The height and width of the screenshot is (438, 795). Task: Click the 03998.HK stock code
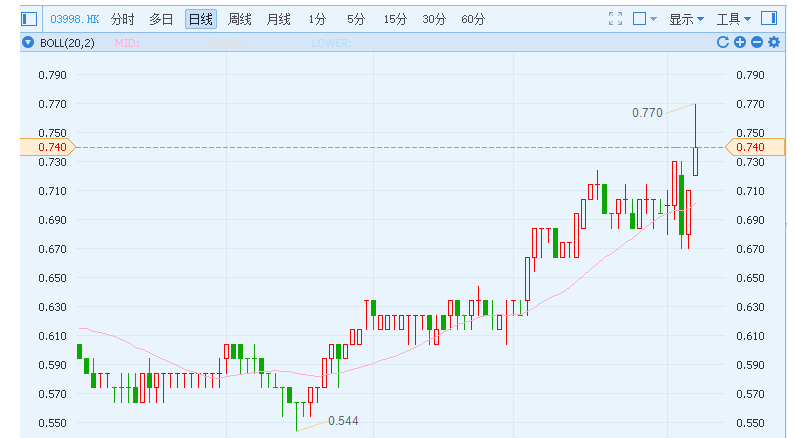(x=75, y=19)
